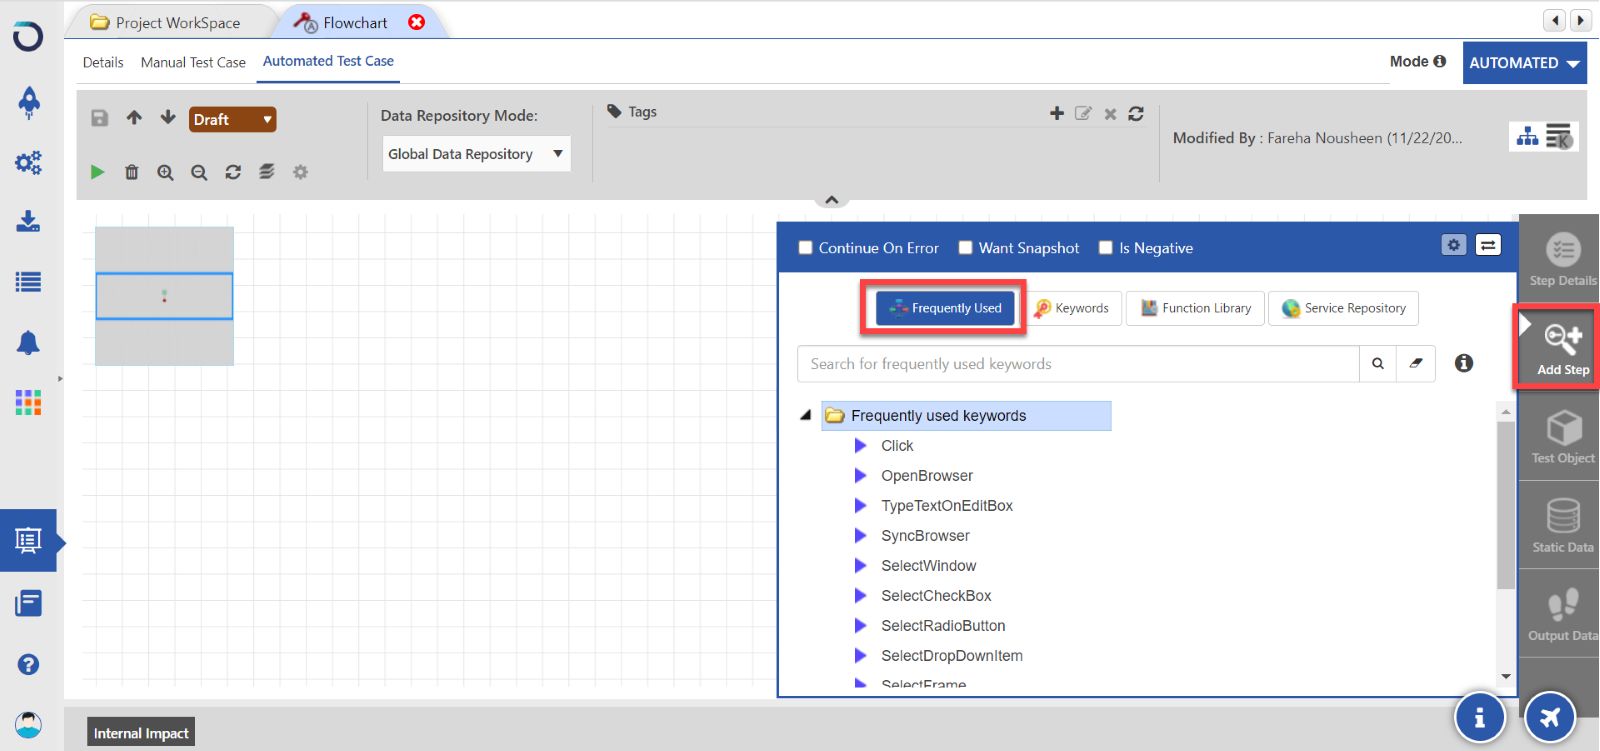Click the round info button at bottom
1600x751 pixels.
[1479, 717]
